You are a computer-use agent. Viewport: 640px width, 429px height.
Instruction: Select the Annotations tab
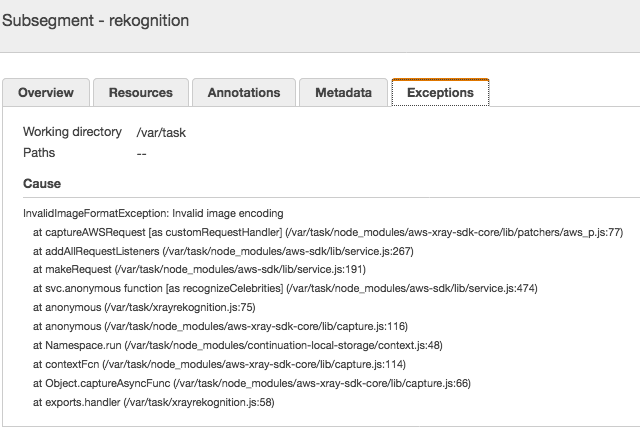pyautogui.click(x=244, y=93)
